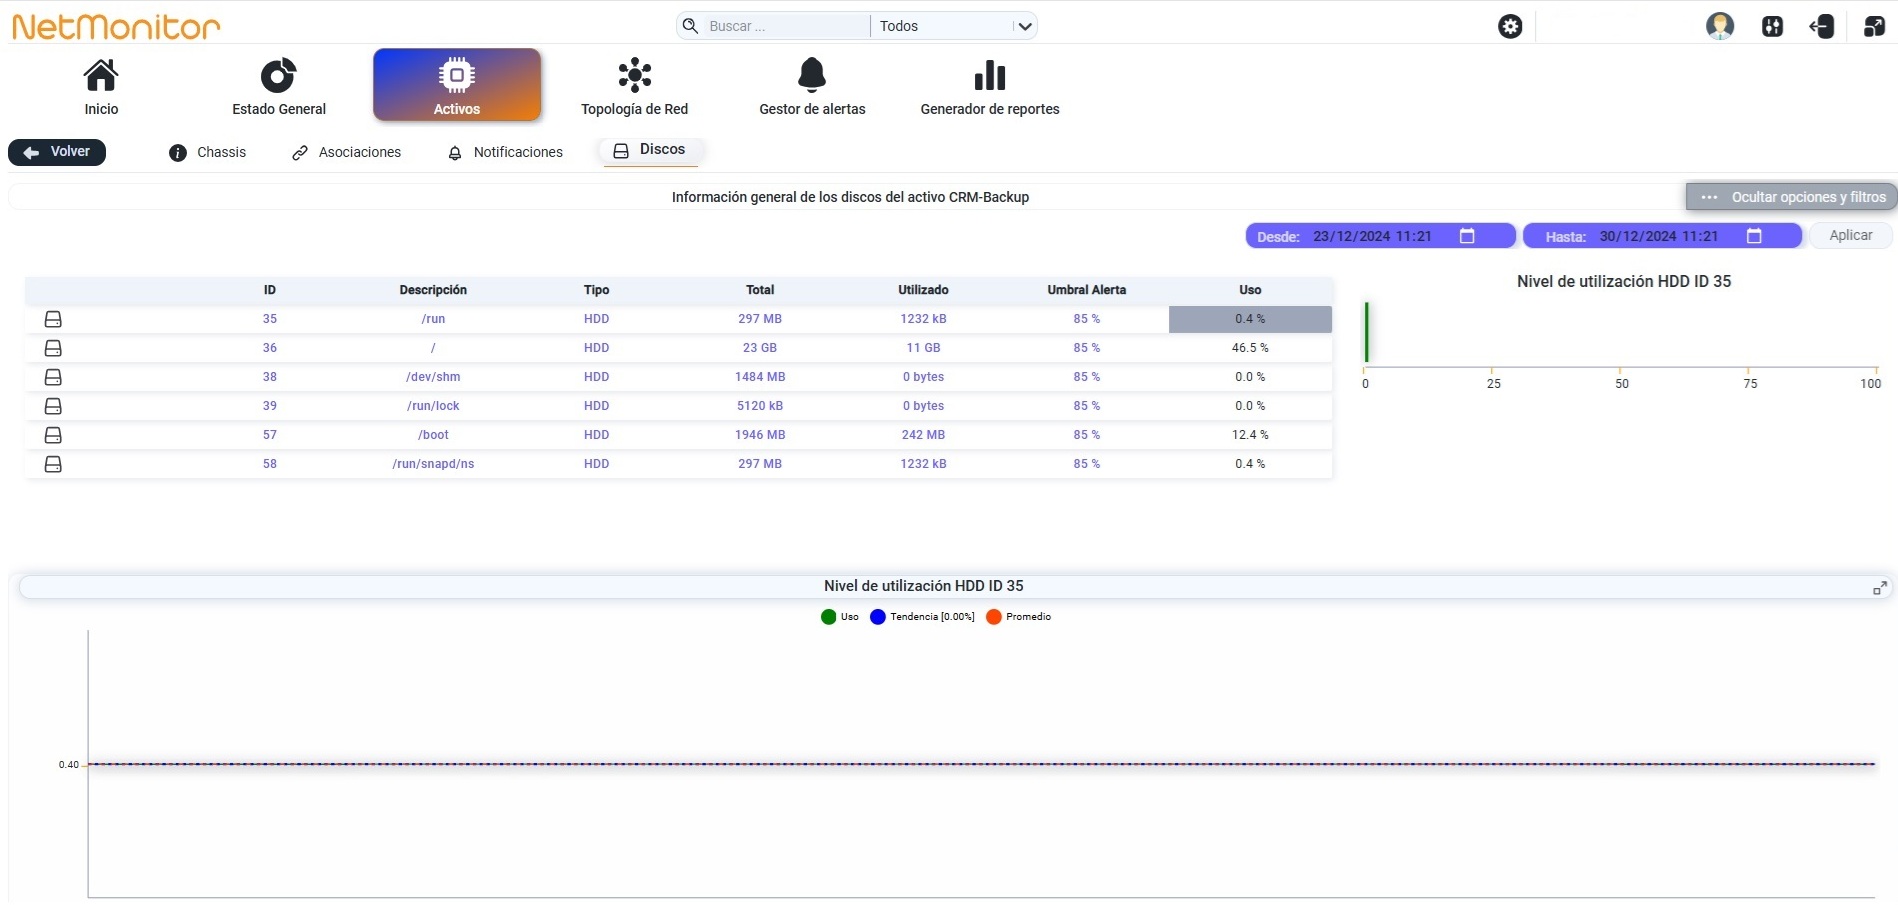Click the logout arrow icon in header
1898x905 pixels.
point(1822,27)
